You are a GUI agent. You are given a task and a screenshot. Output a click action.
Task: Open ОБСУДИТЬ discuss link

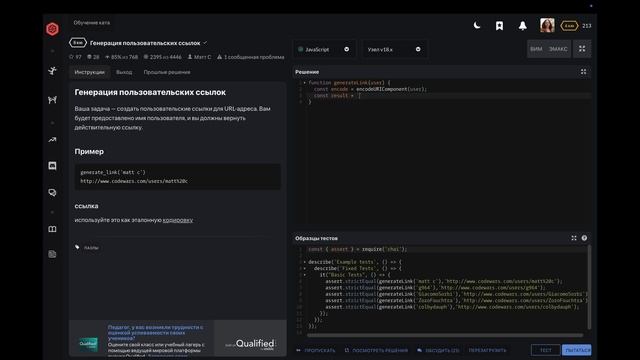tap(438, 350)
